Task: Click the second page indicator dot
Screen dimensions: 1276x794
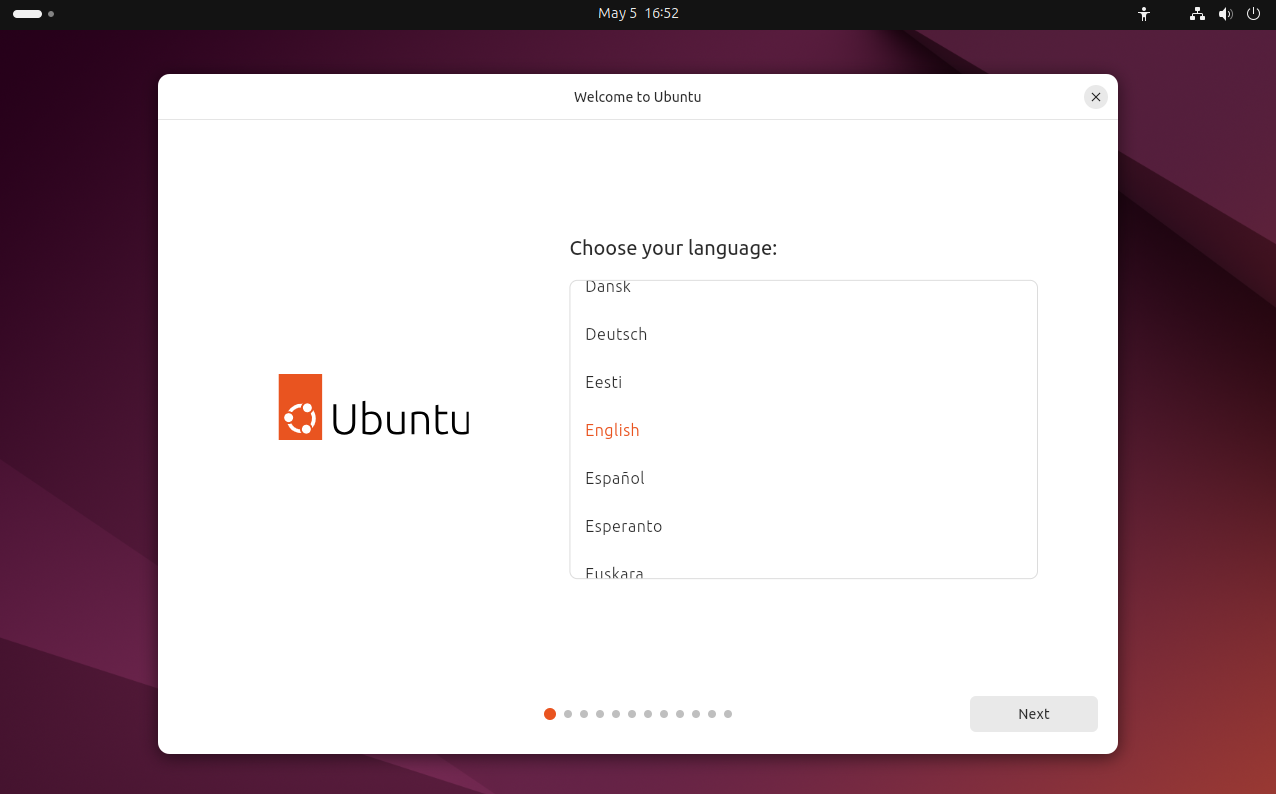Action: coord(568,714)
